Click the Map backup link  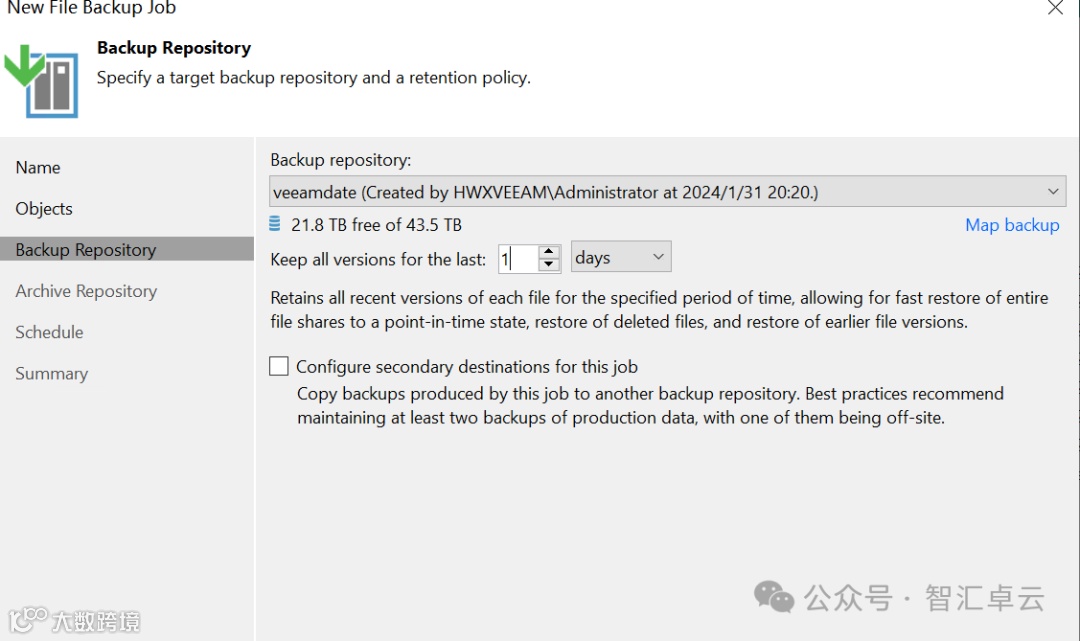1012,225
